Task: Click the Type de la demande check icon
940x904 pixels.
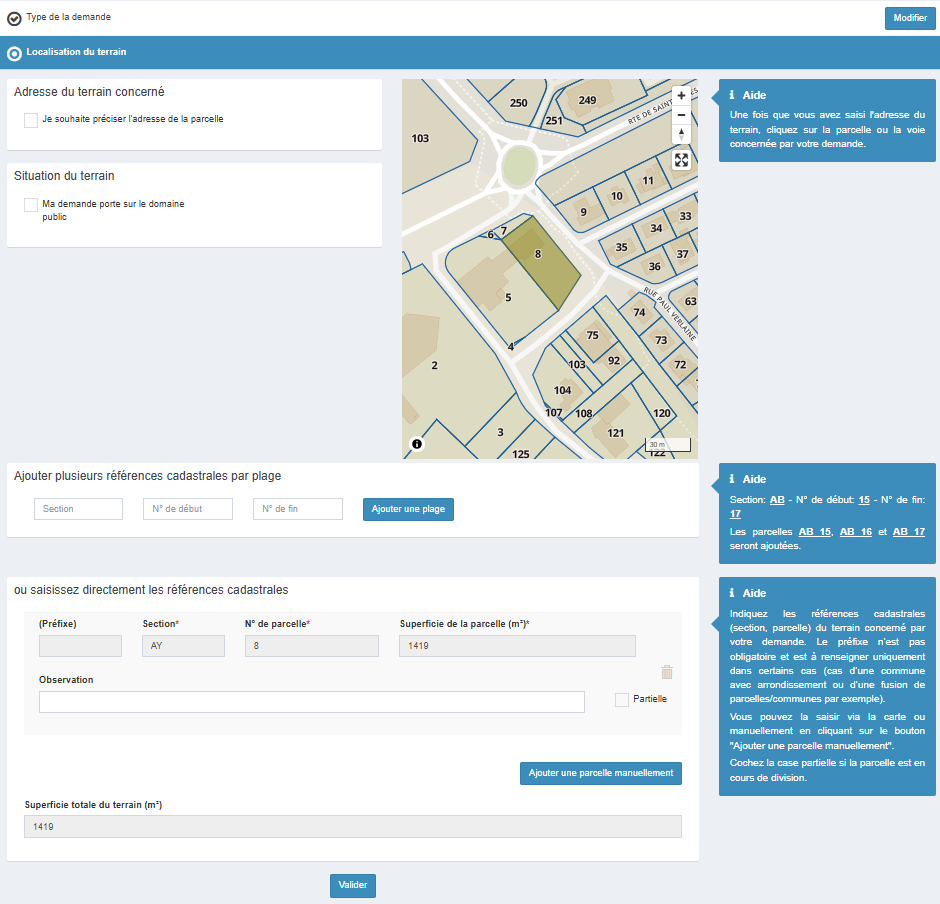Action: tap(14, 18)
